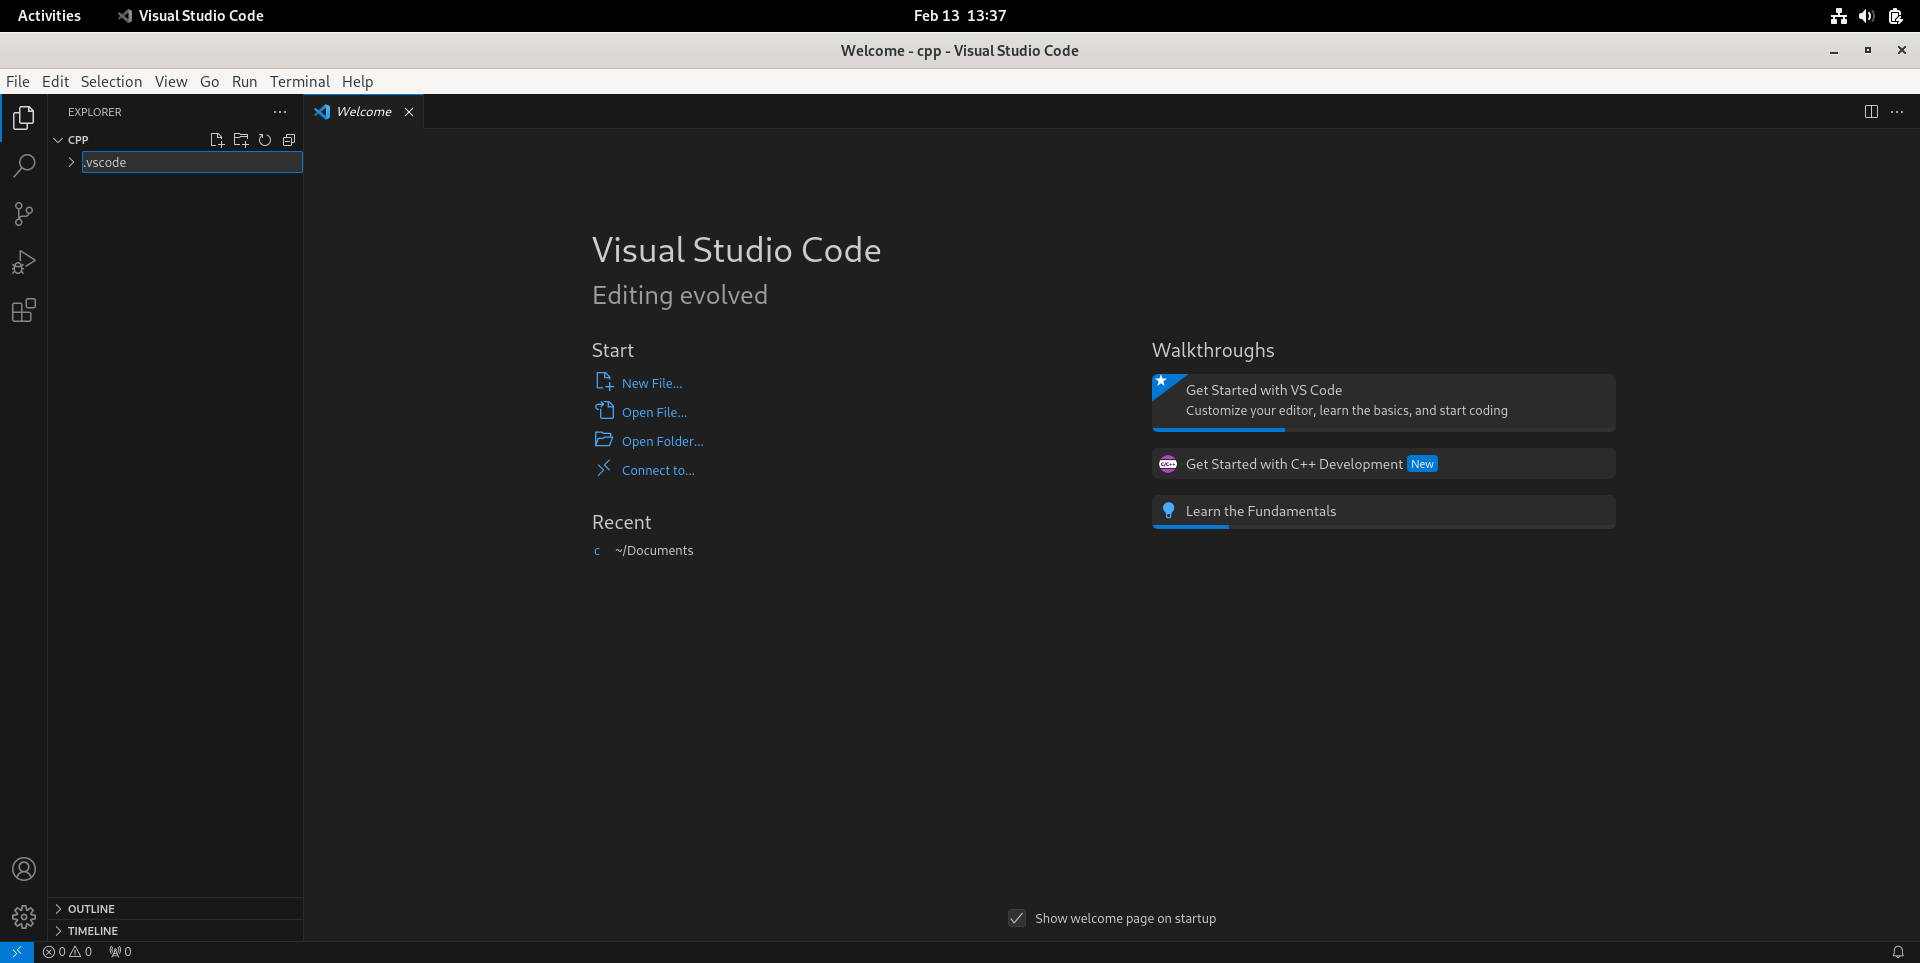Open Learn the Fundamentals walkthrough
This screenshot has width=1920, height=963.
[1383, 511]
